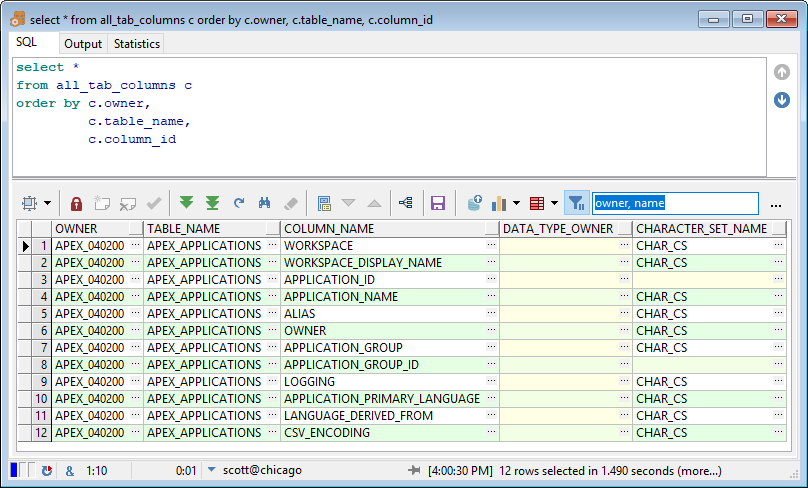Toggle Single Record View
808x488 pixels.
click(324, 203)
